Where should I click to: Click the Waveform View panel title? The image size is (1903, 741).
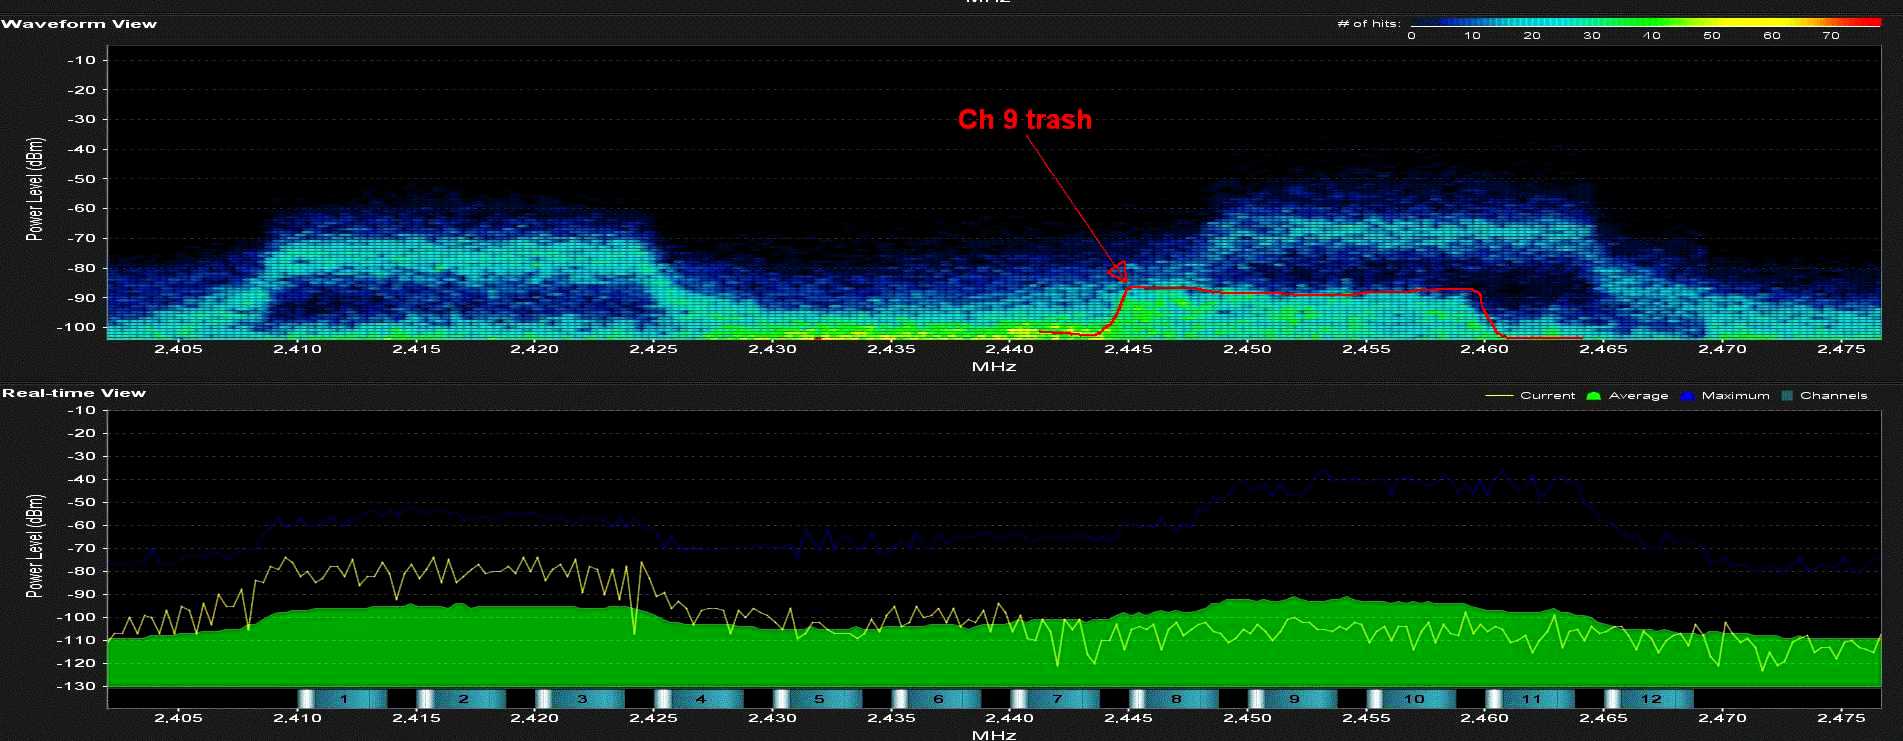(79, 24)
